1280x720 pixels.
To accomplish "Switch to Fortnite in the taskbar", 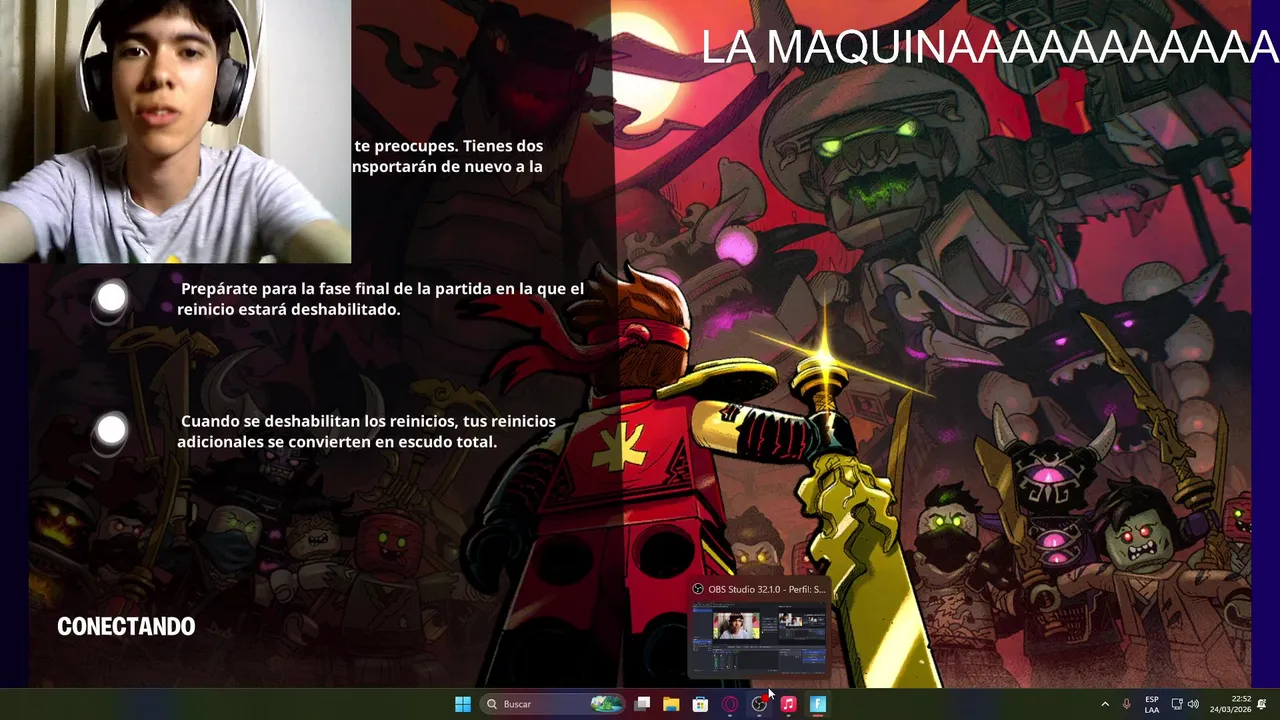I will click(817, 704).
